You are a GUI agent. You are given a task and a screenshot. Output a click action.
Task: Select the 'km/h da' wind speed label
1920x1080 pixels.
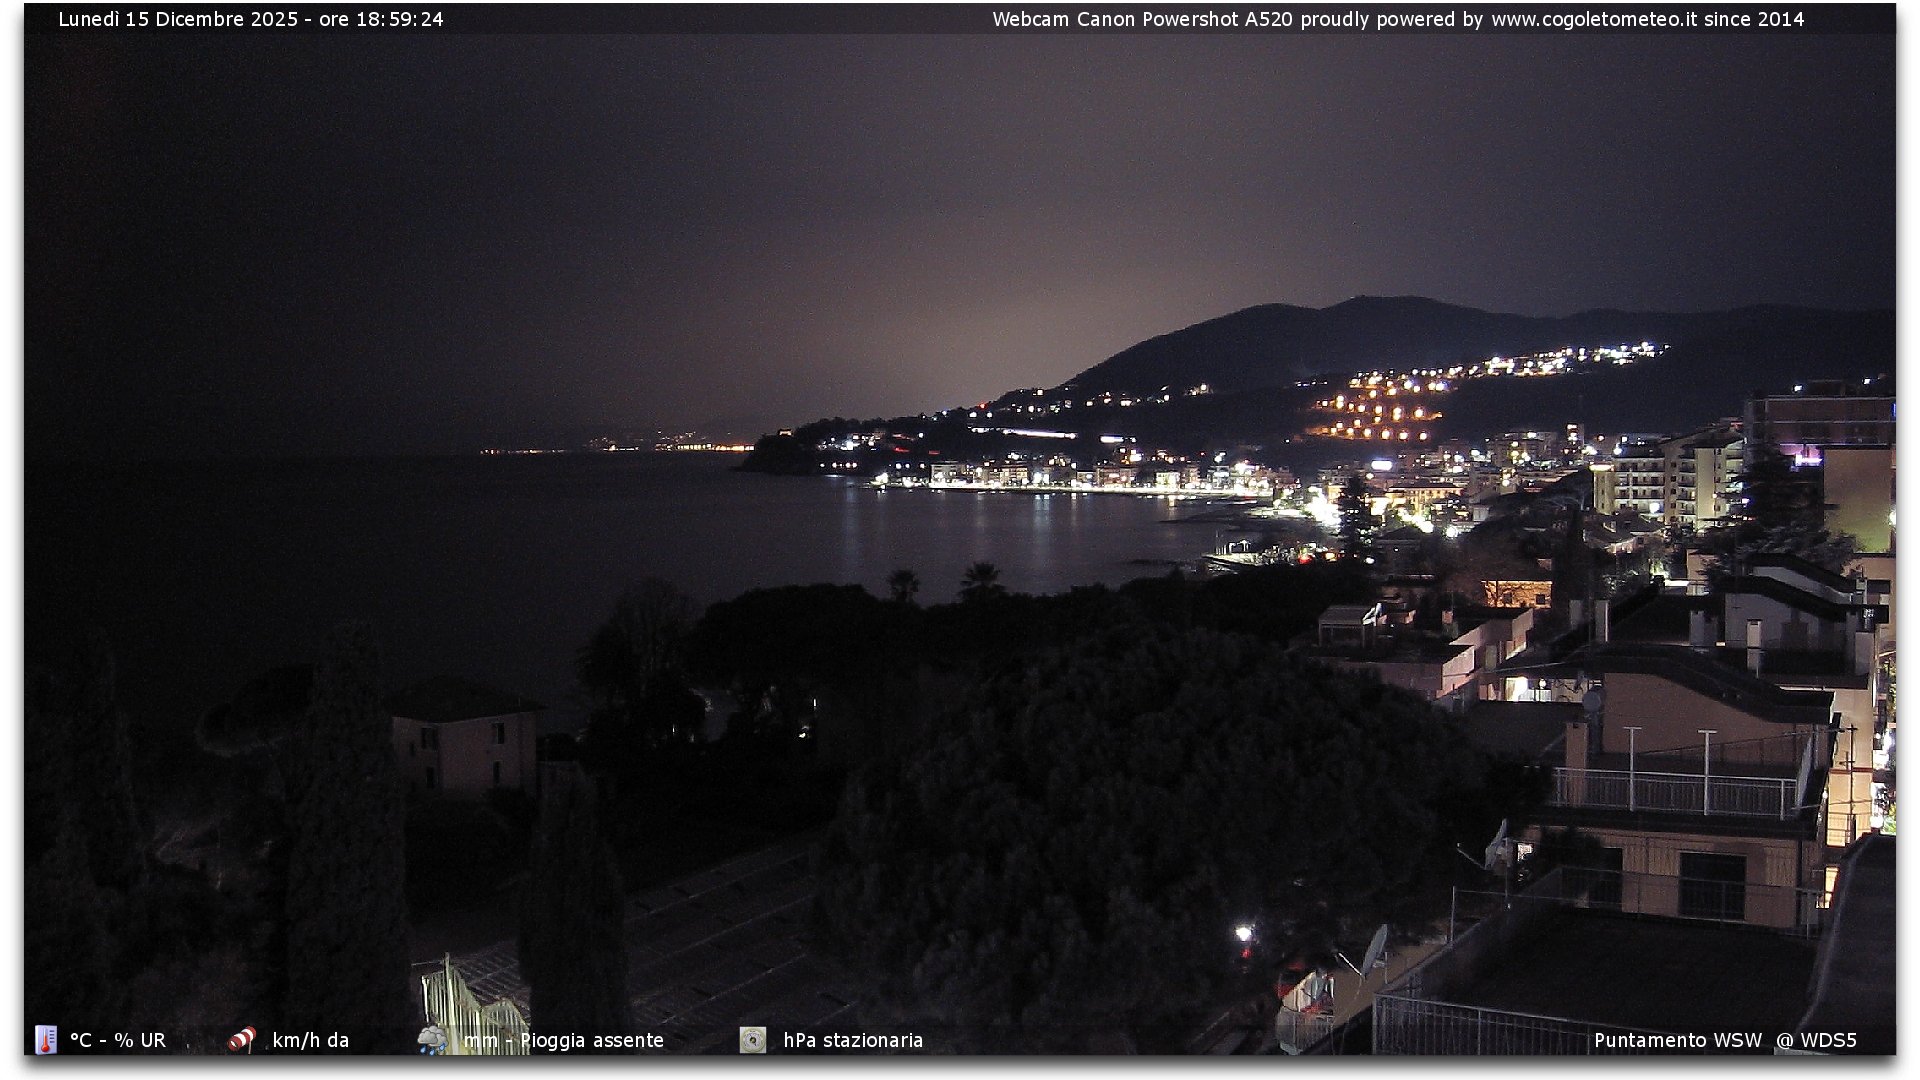coord(310,1040)
